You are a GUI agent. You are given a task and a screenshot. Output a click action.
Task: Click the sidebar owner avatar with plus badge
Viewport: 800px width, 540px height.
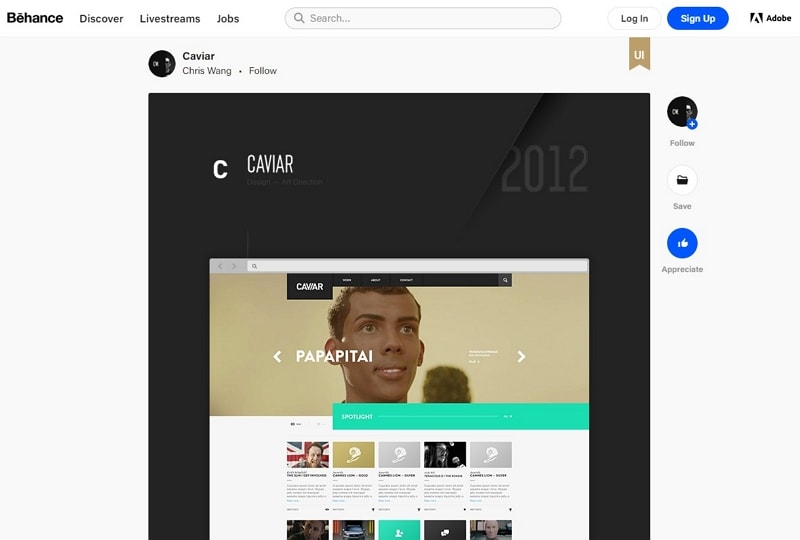pyautogui.click(x=682, y=112)
